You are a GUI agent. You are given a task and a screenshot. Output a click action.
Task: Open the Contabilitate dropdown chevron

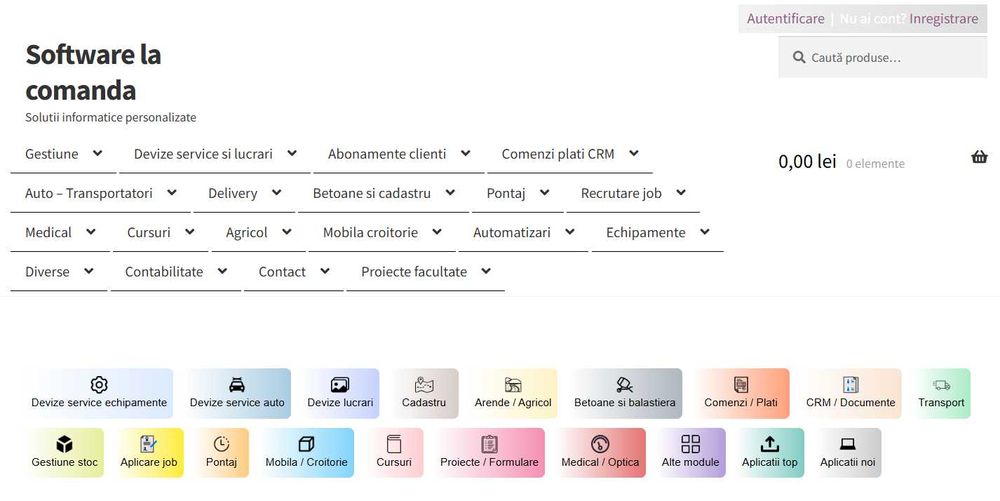[222, 271]
